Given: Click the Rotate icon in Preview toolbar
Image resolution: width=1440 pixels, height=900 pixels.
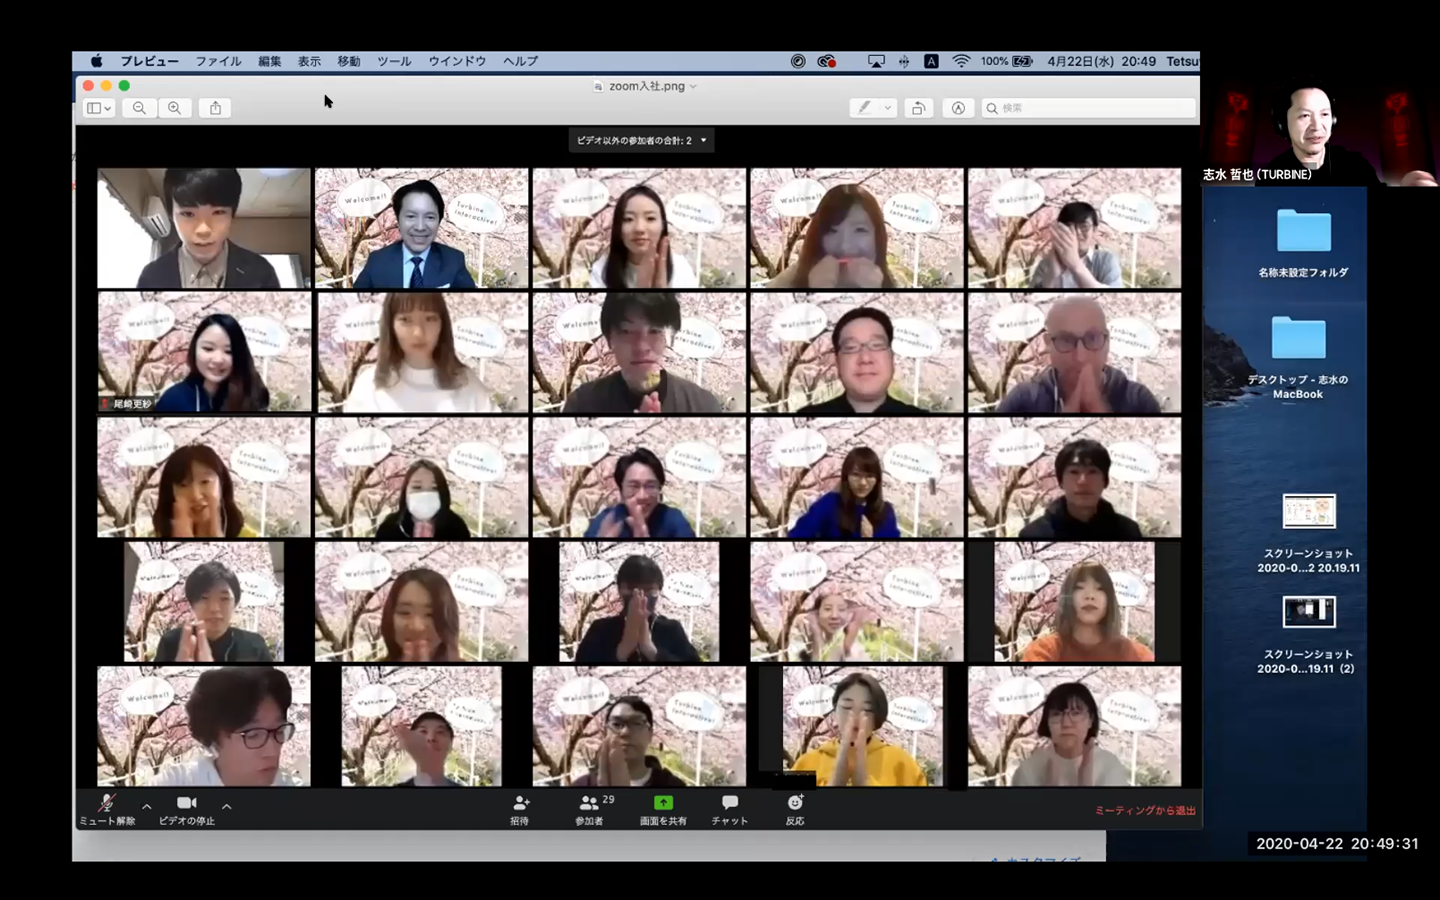Looking at the screenshot, I should (918, 108).
